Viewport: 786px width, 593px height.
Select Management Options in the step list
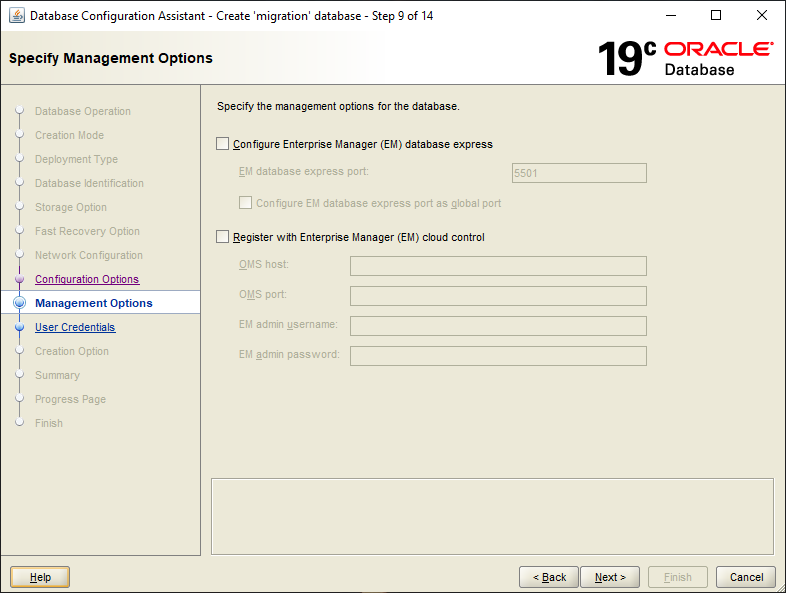pos(94,303)
